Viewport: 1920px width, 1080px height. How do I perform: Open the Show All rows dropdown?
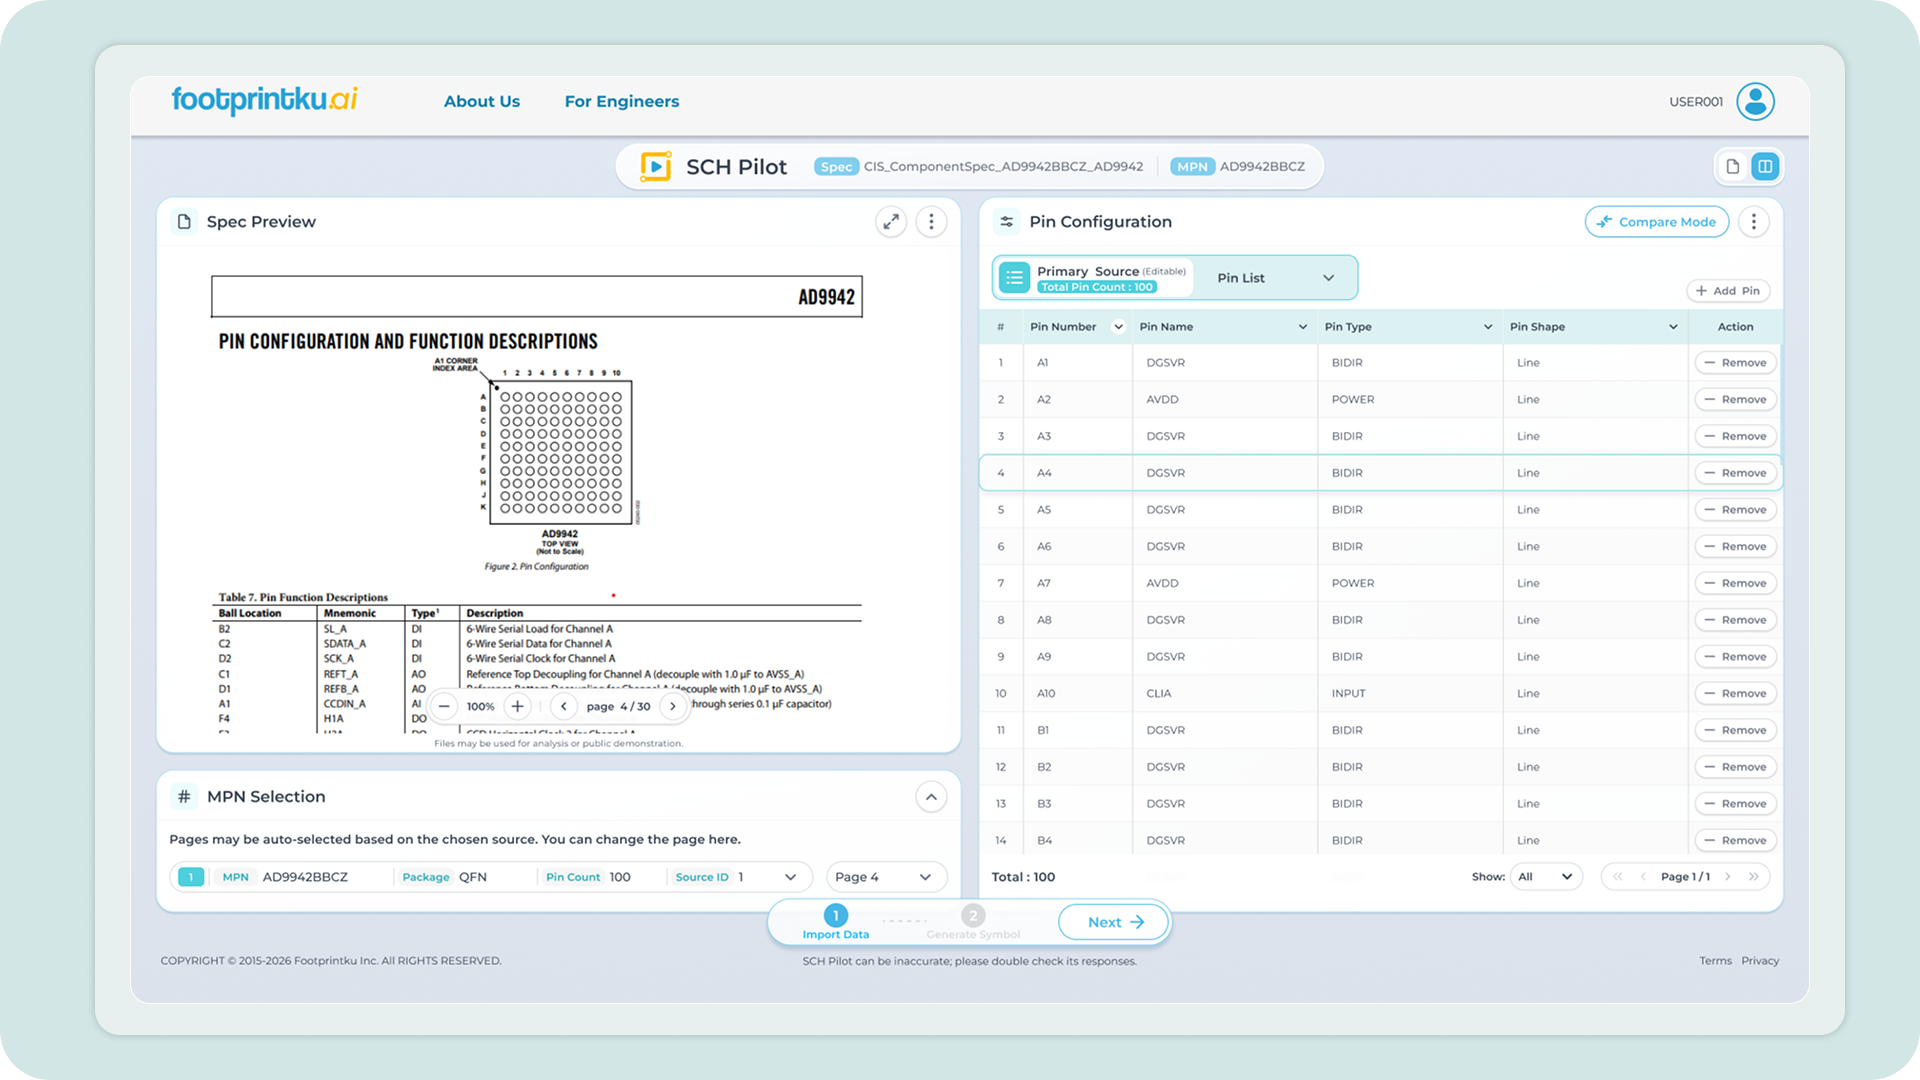(x=1545, y=877)
